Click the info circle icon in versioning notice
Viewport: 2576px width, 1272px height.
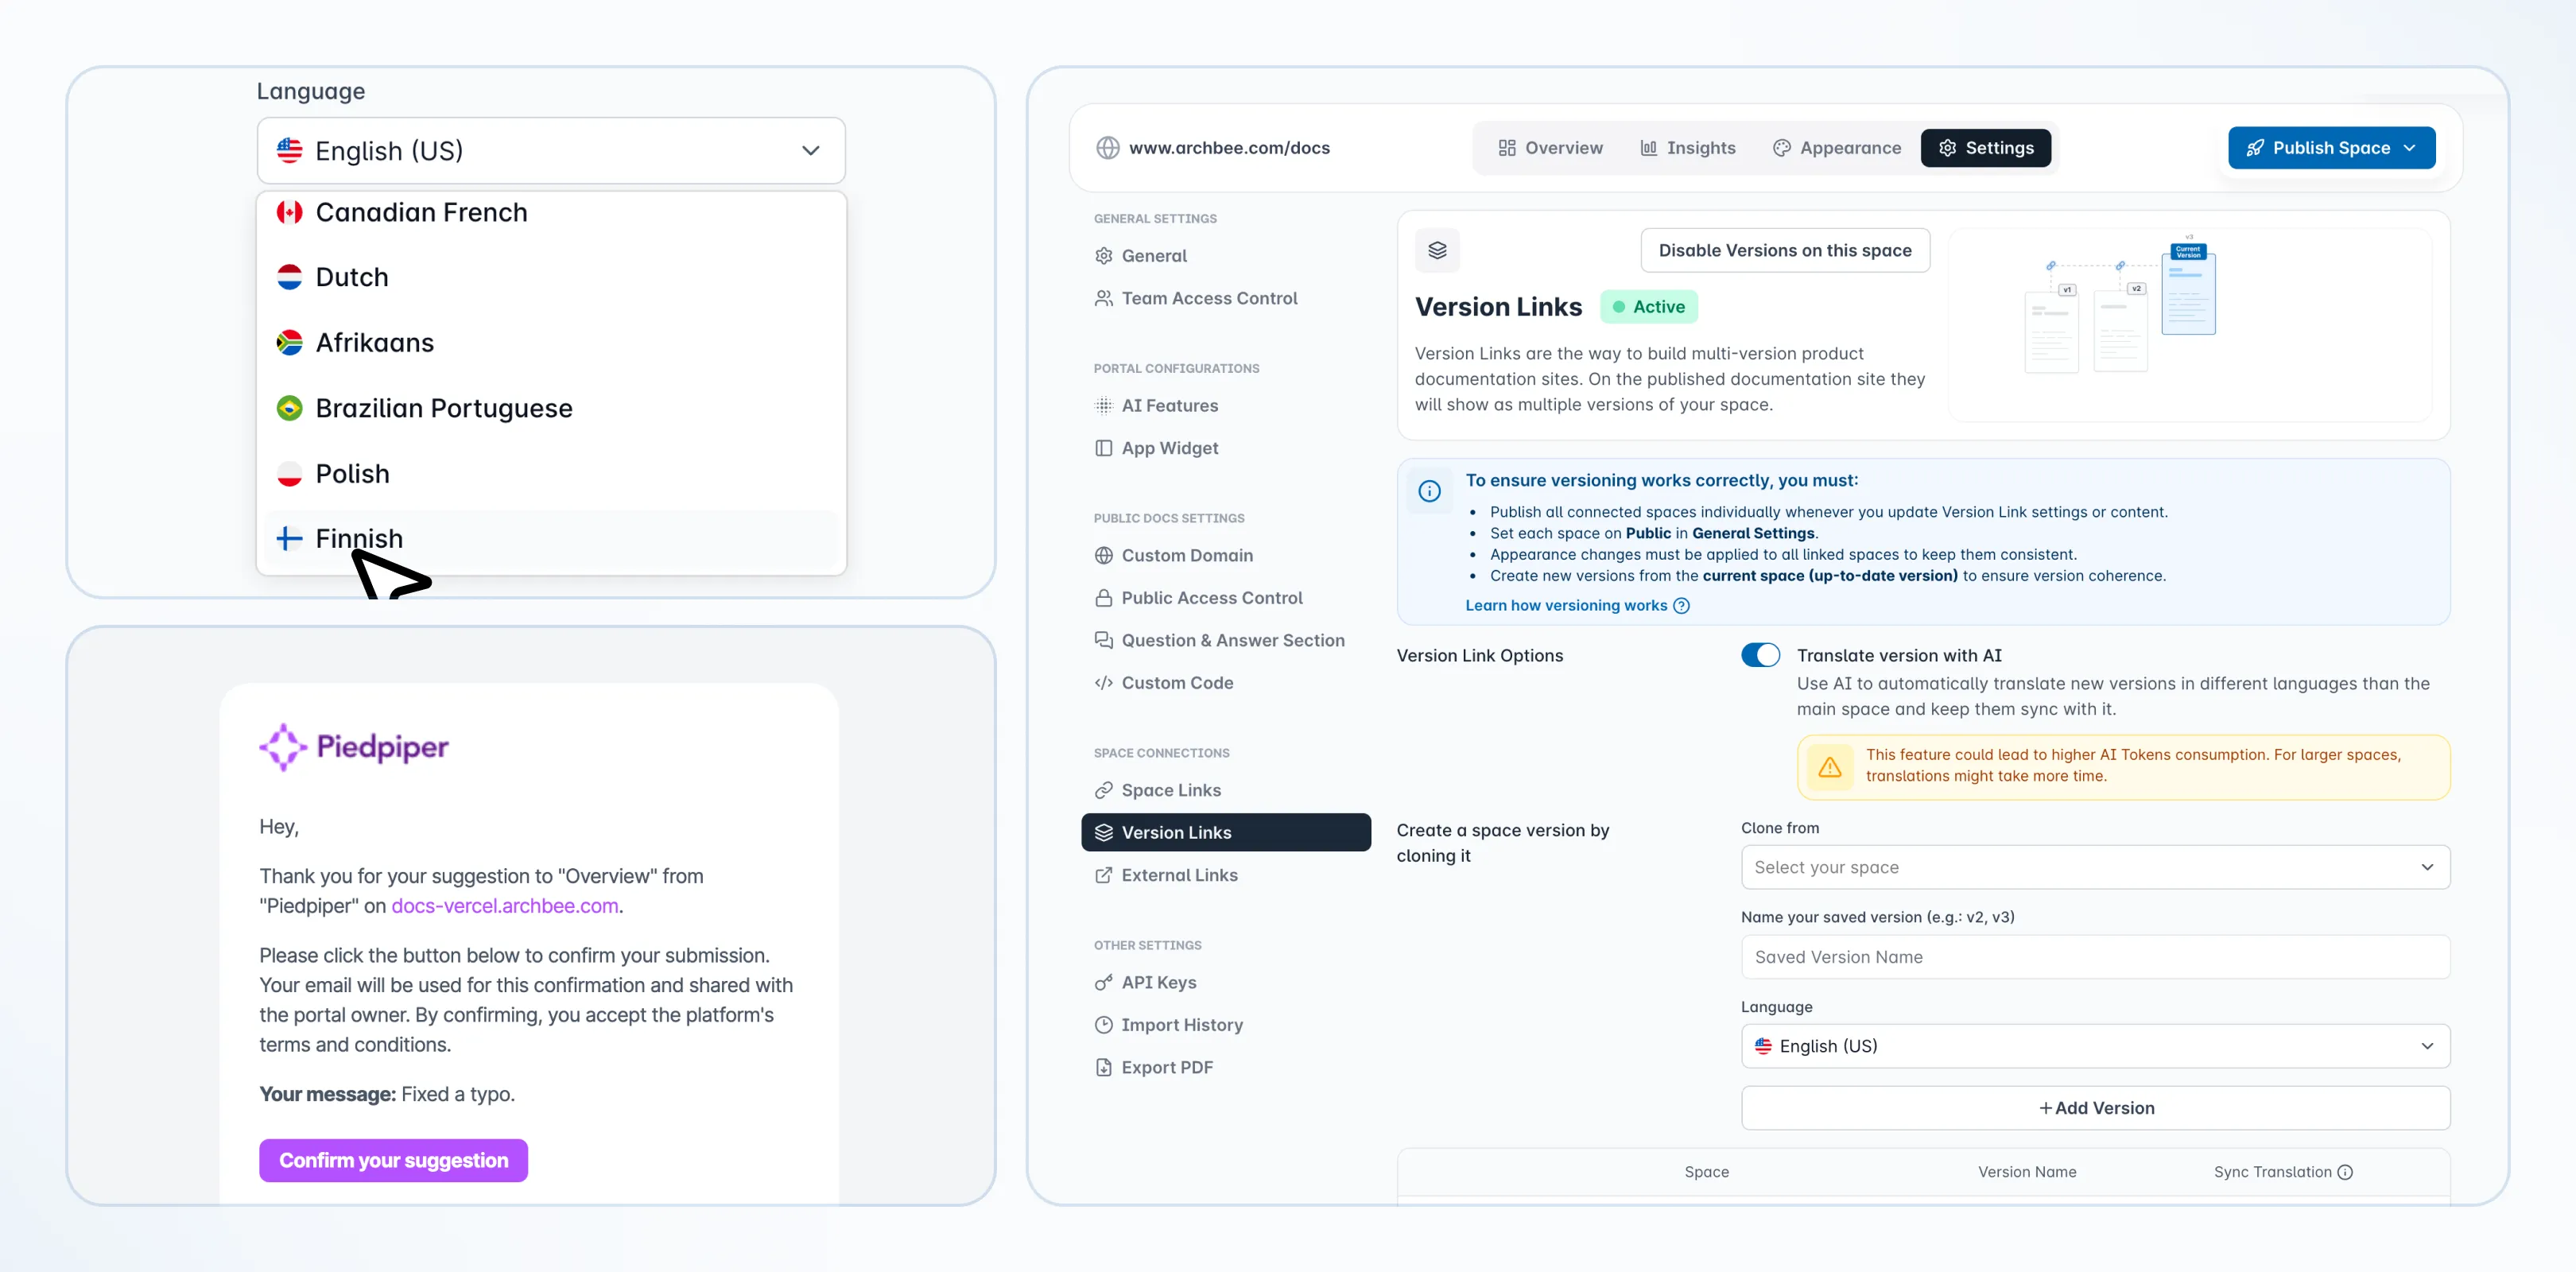[1429, 491]
